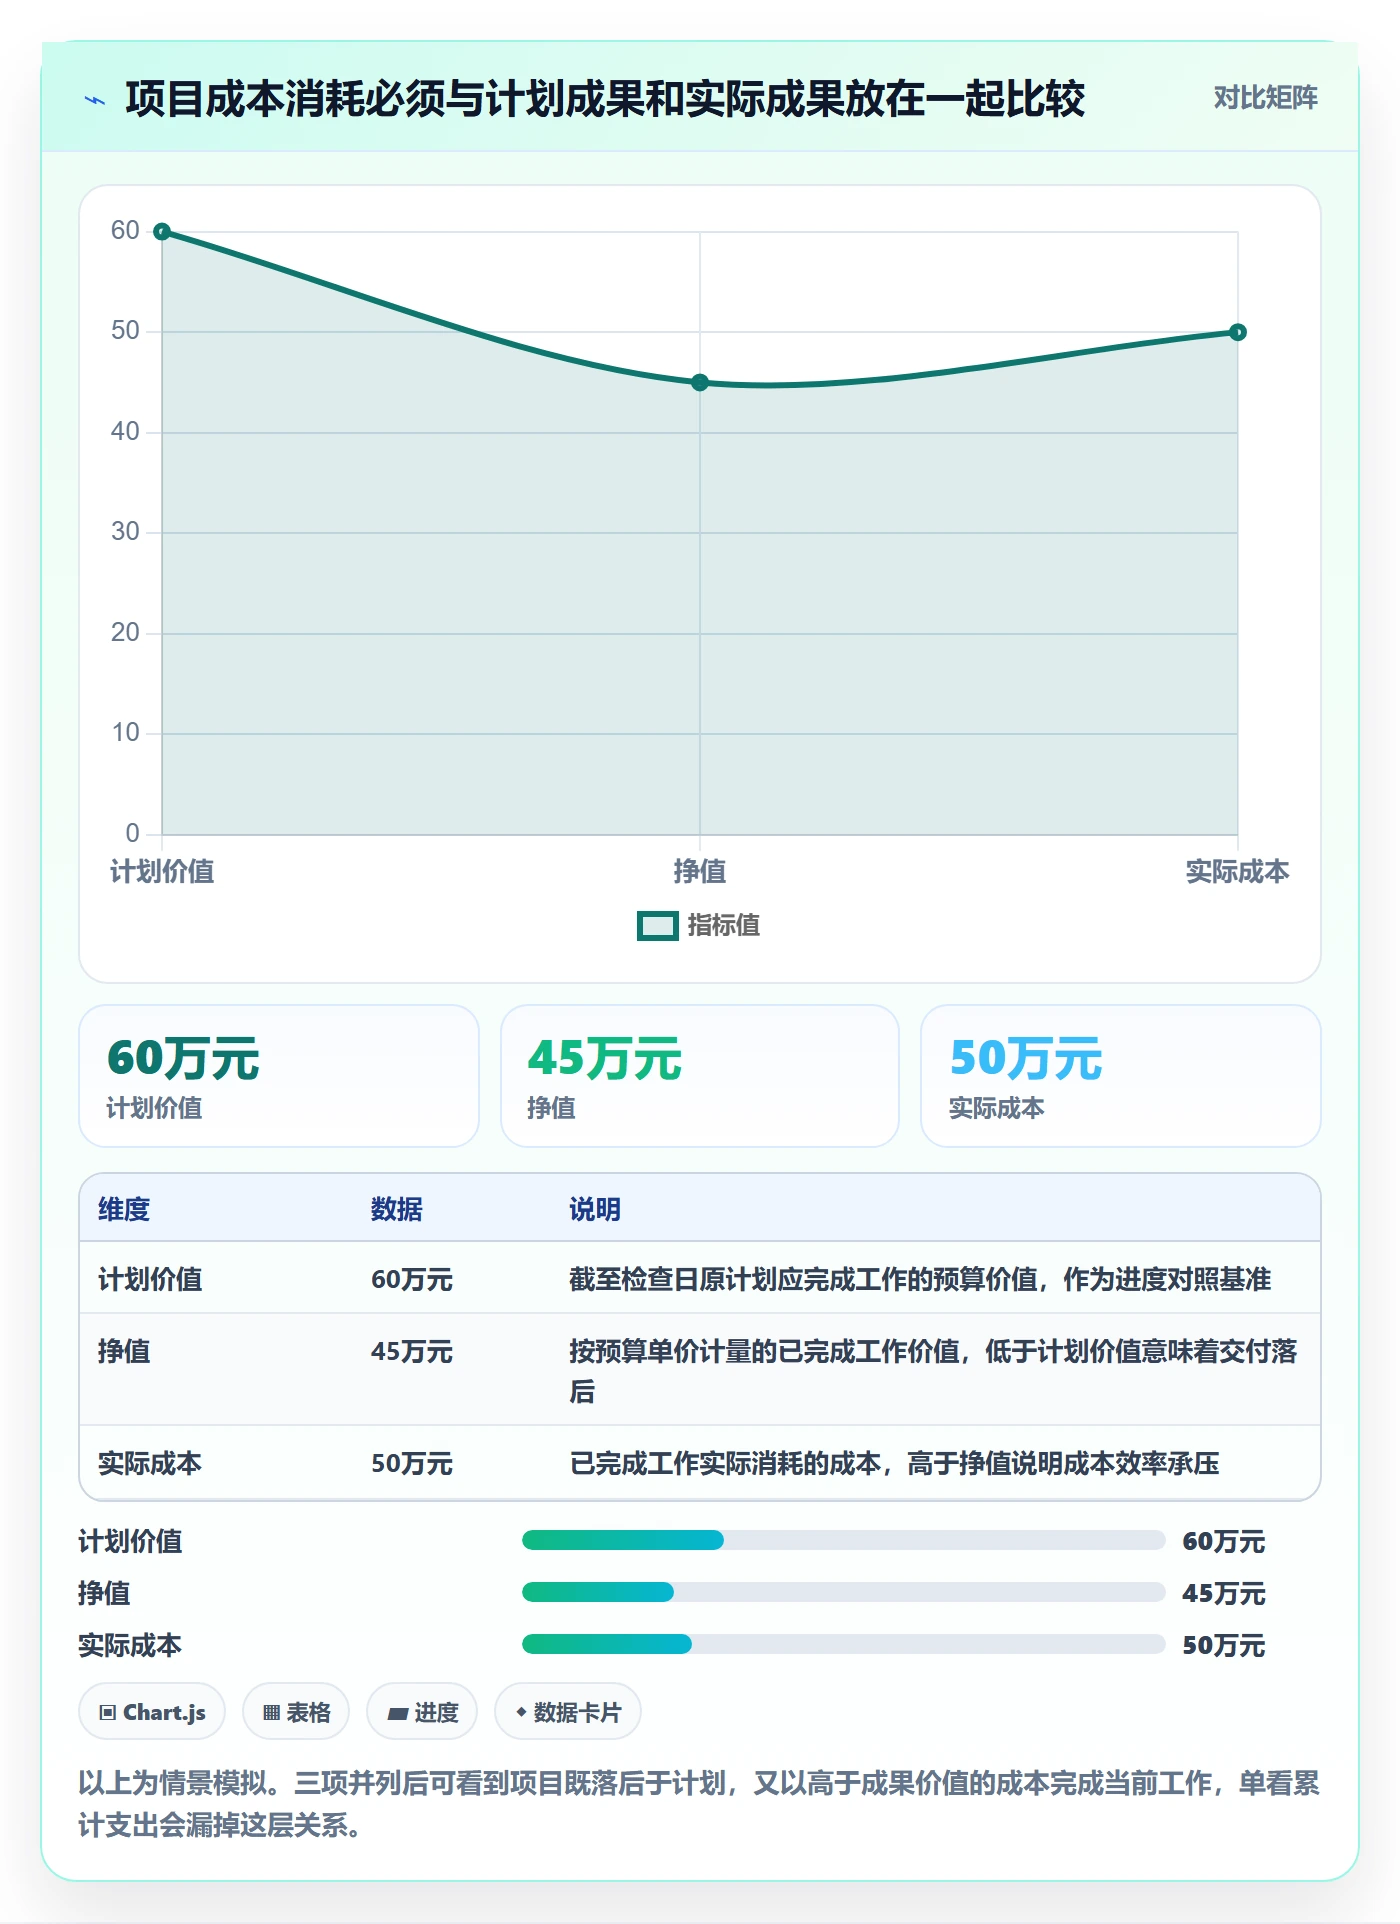Toggle the 指标值 legend color box

658,926
